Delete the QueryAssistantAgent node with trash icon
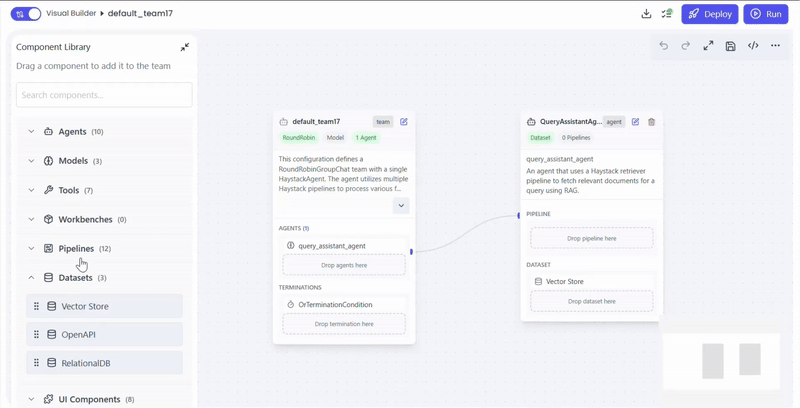 (x=652, y=122)
